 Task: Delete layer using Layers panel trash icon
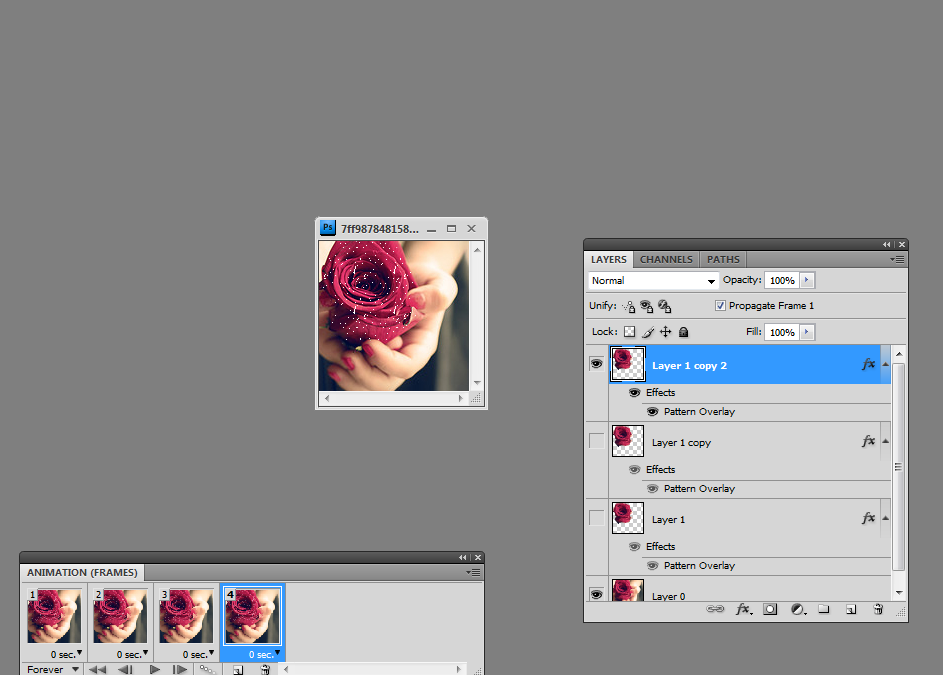[878, 609]
